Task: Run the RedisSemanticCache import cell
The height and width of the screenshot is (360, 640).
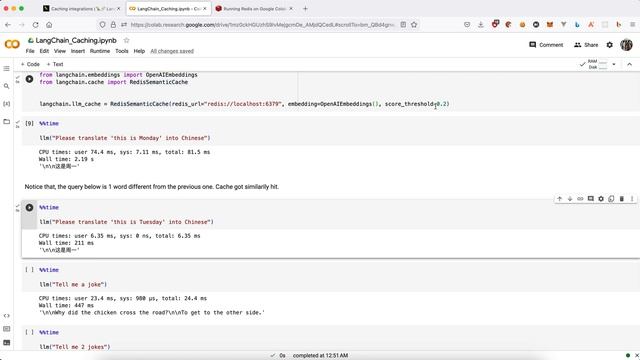Action: 29,79
